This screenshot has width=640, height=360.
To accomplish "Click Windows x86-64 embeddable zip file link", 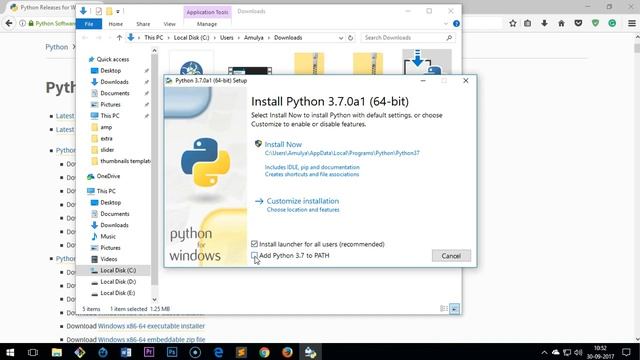I will [151, 339].
